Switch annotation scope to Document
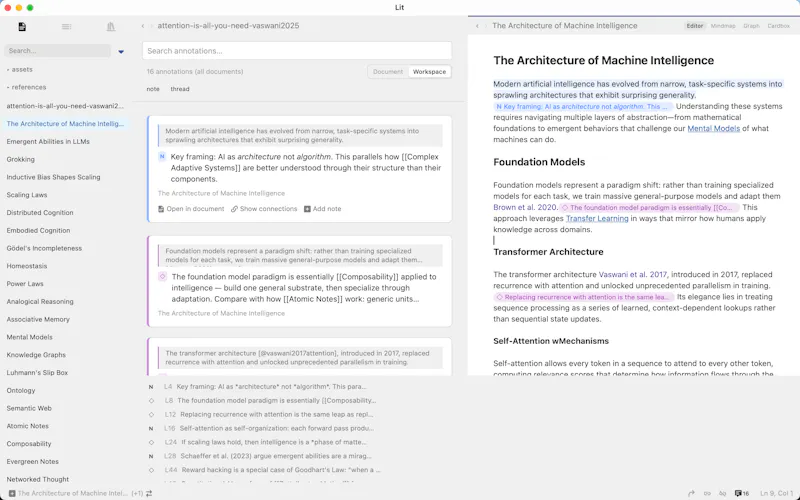Image resolution: width=800 pixels, height=500 pixels. point(388,72)
